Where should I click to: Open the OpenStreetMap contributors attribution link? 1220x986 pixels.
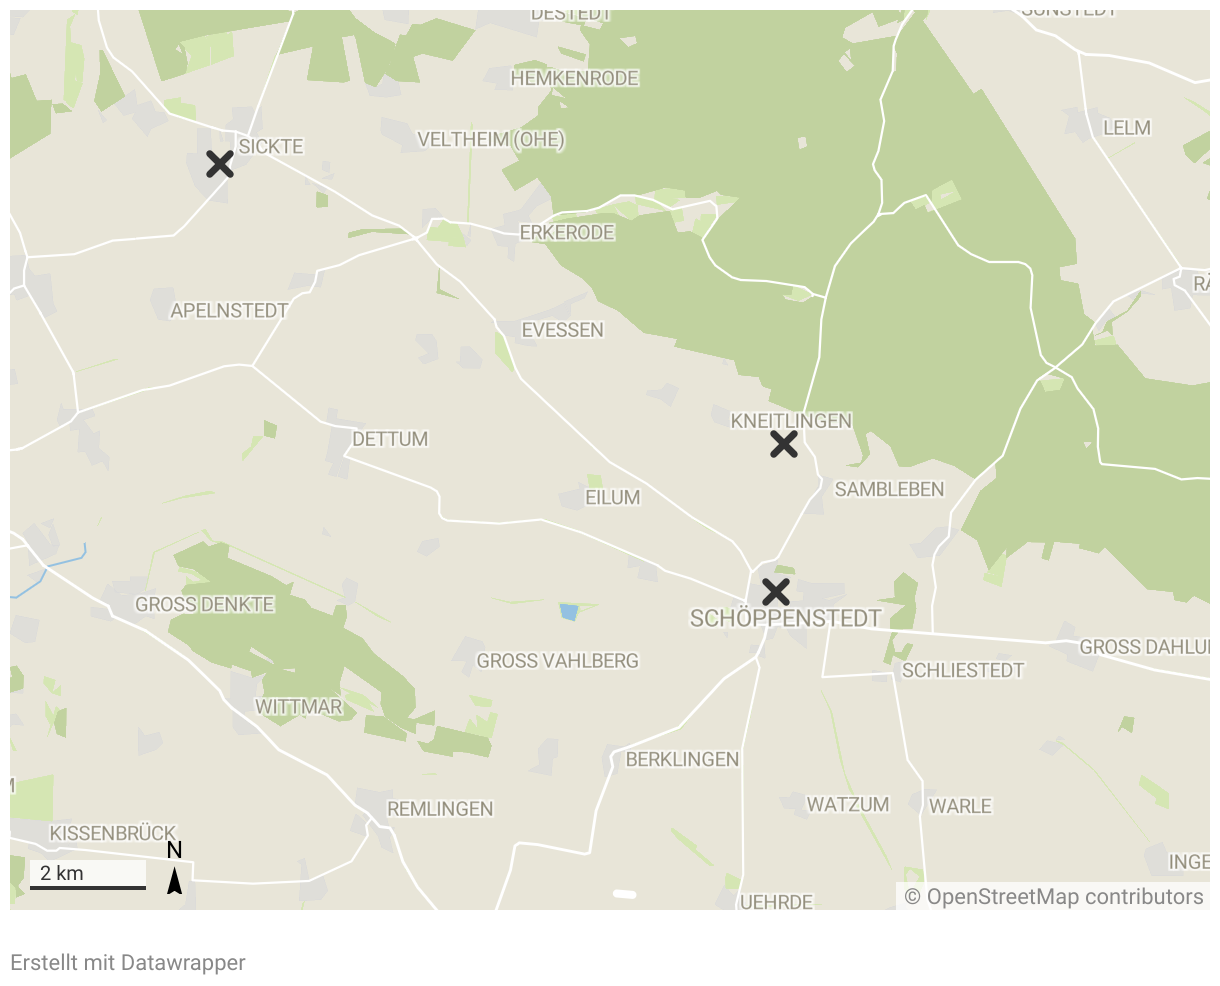click(x=1054, y=896)
